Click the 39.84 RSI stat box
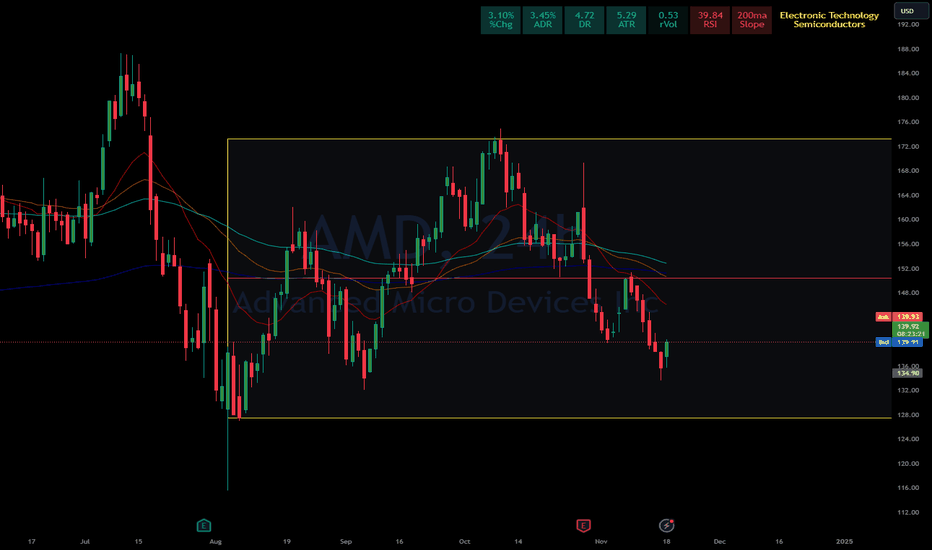Viewport: 932px width, 550px height. 710,20
